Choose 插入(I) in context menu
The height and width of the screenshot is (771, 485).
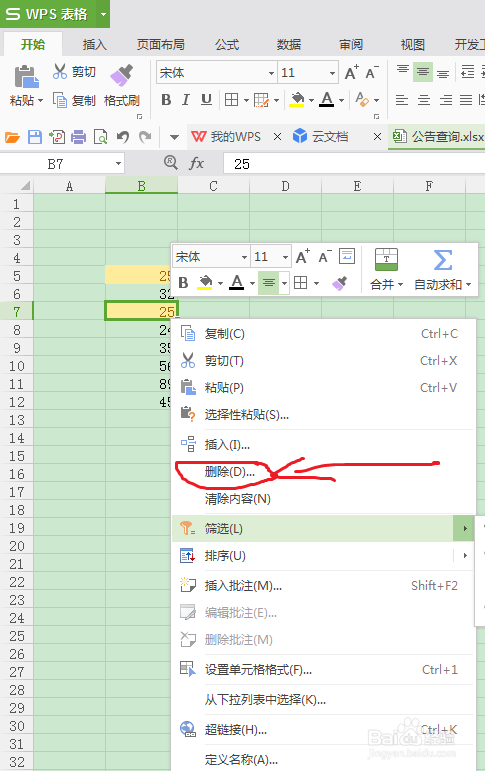[324, 445]
